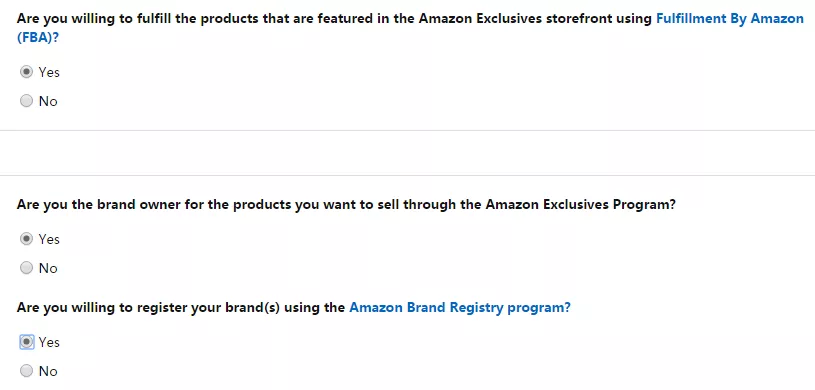The height and width of the screenshot is (390, 815).
Task: Open the Fulfillment By Amazon link
Action: tap(730, 19)
